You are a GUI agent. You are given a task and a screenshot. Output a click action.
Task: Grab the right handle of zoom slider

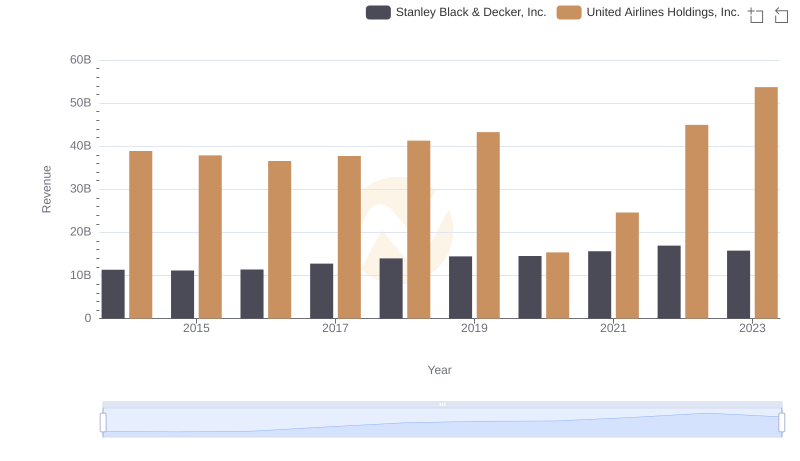[x=782, y=423]
